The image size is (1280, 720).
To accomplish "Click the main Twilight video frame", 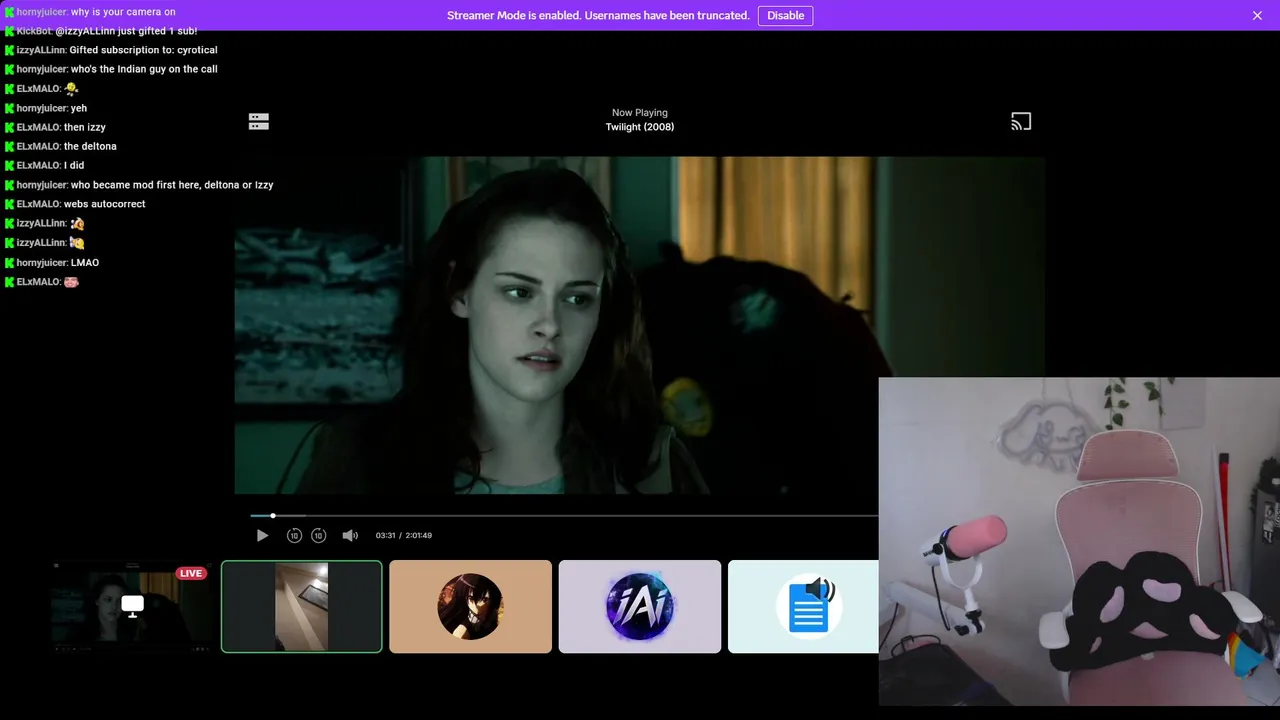I will 640,325.
